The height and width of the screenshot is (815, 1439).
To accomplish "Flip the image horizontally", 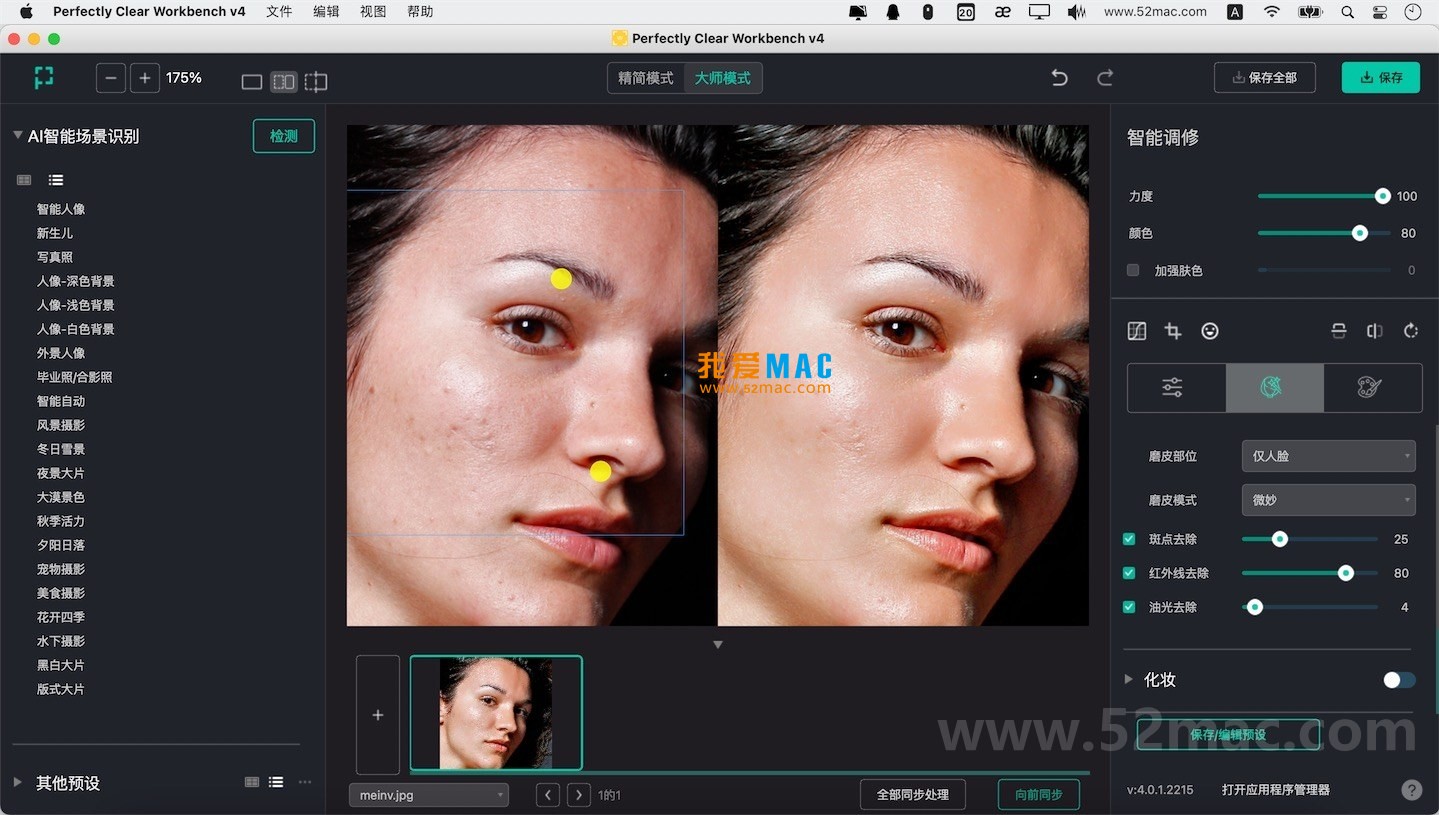I will pos(1375,331).
